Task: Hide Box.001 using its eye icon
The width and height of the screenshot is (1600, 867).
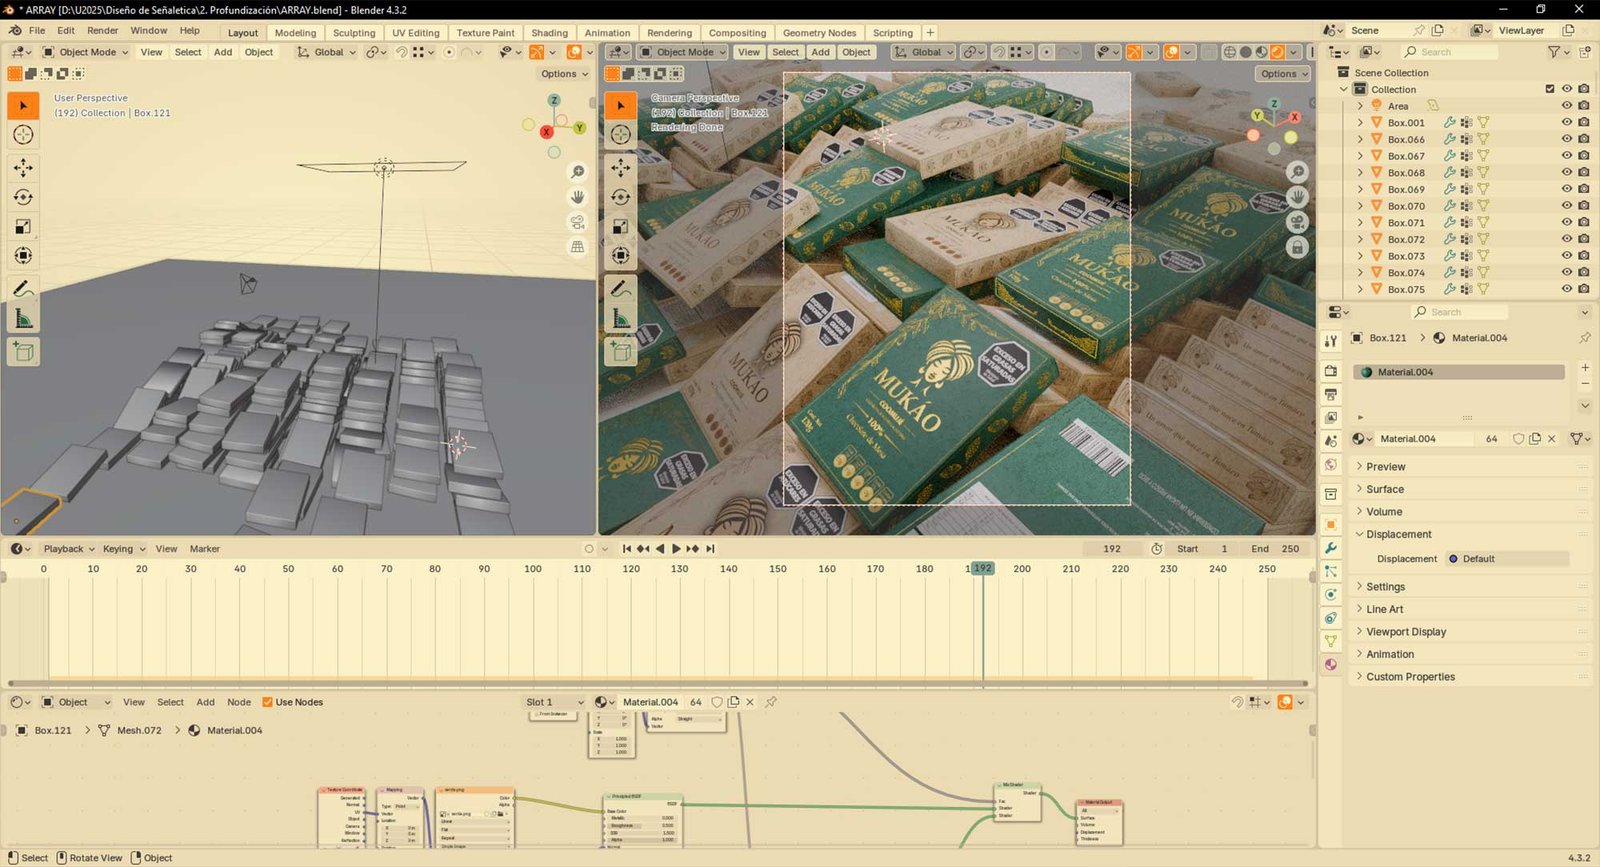Action: click(x=1567, y=123)
